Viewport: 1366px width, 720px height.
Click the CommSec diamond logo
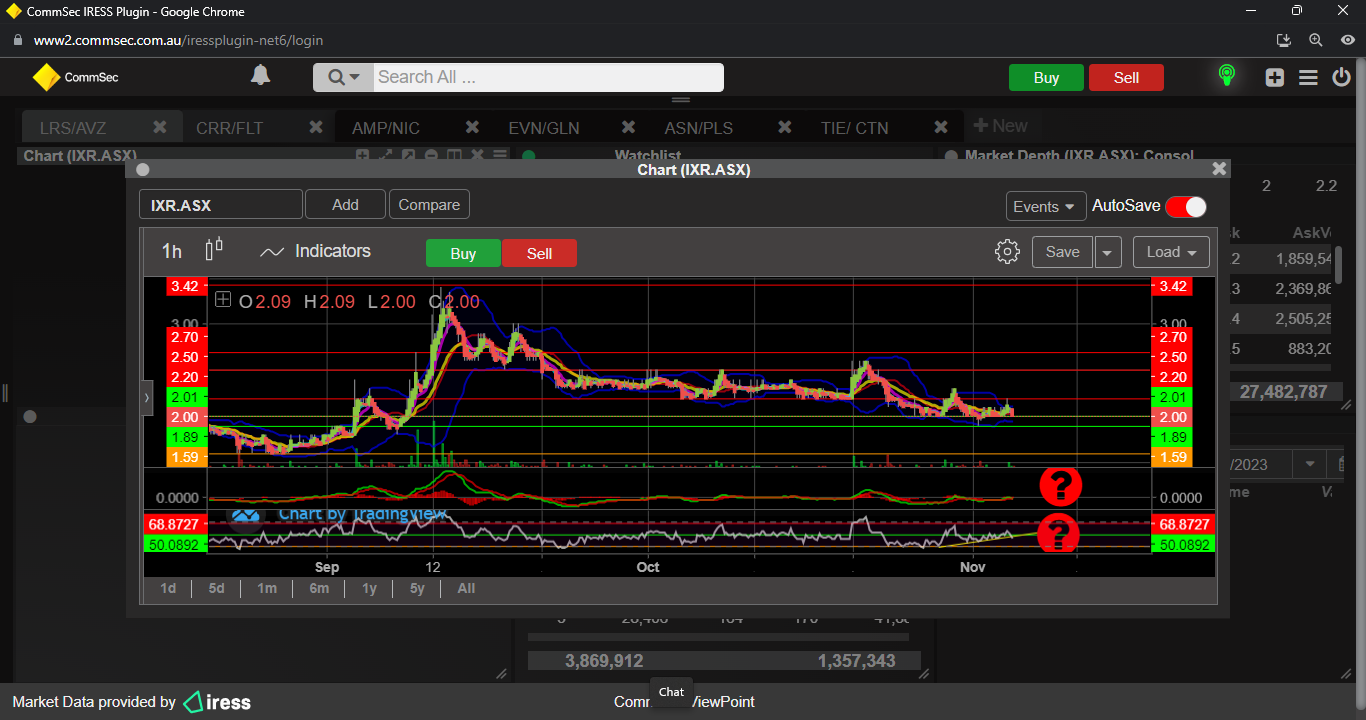(x=46, y=77)
